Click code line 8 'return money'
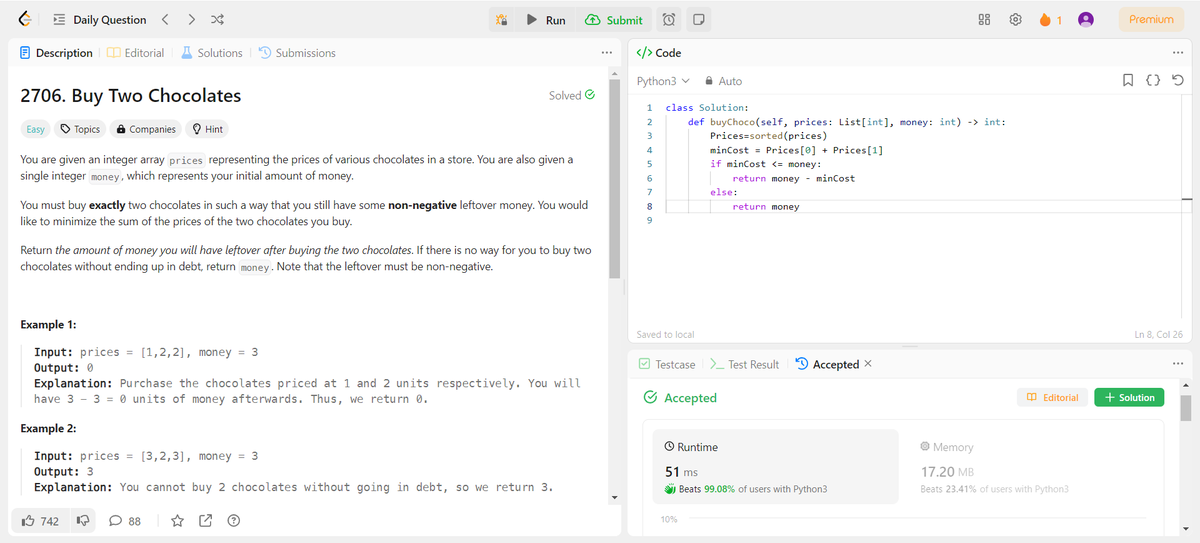The image size is (1200, 543). coord(766,207)
